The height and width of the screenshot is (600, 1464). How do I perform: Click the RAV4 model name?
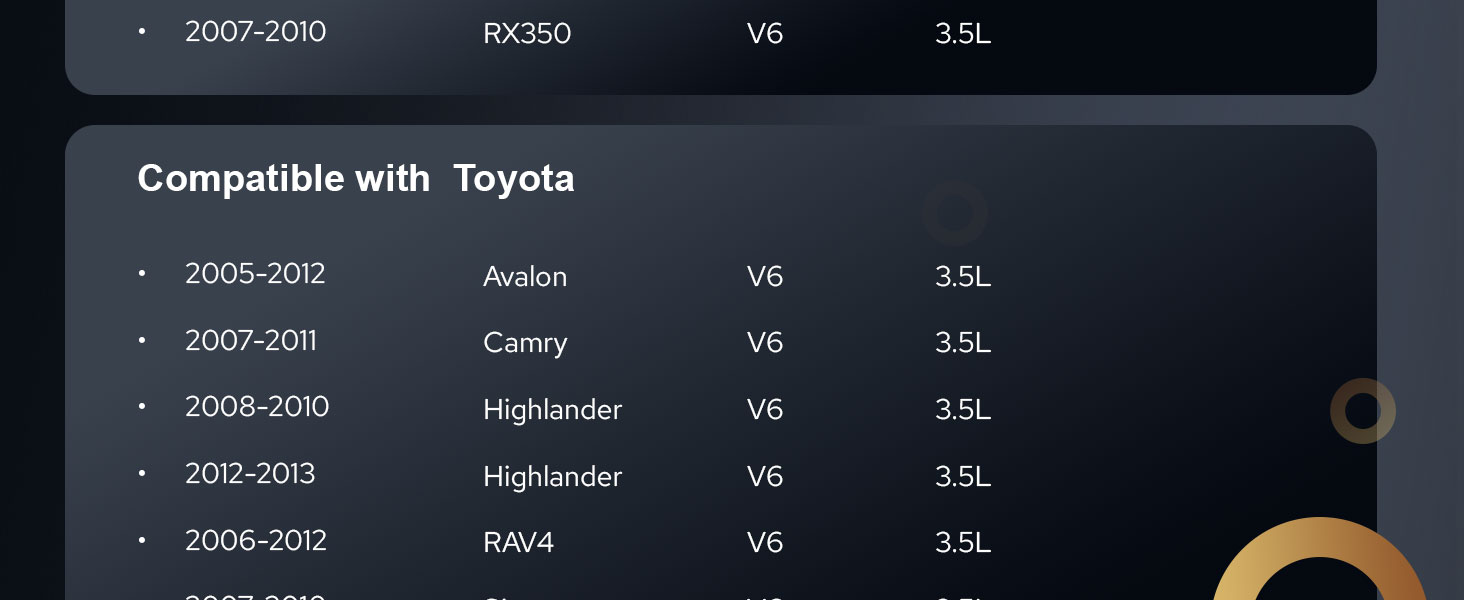coord(518,543)
